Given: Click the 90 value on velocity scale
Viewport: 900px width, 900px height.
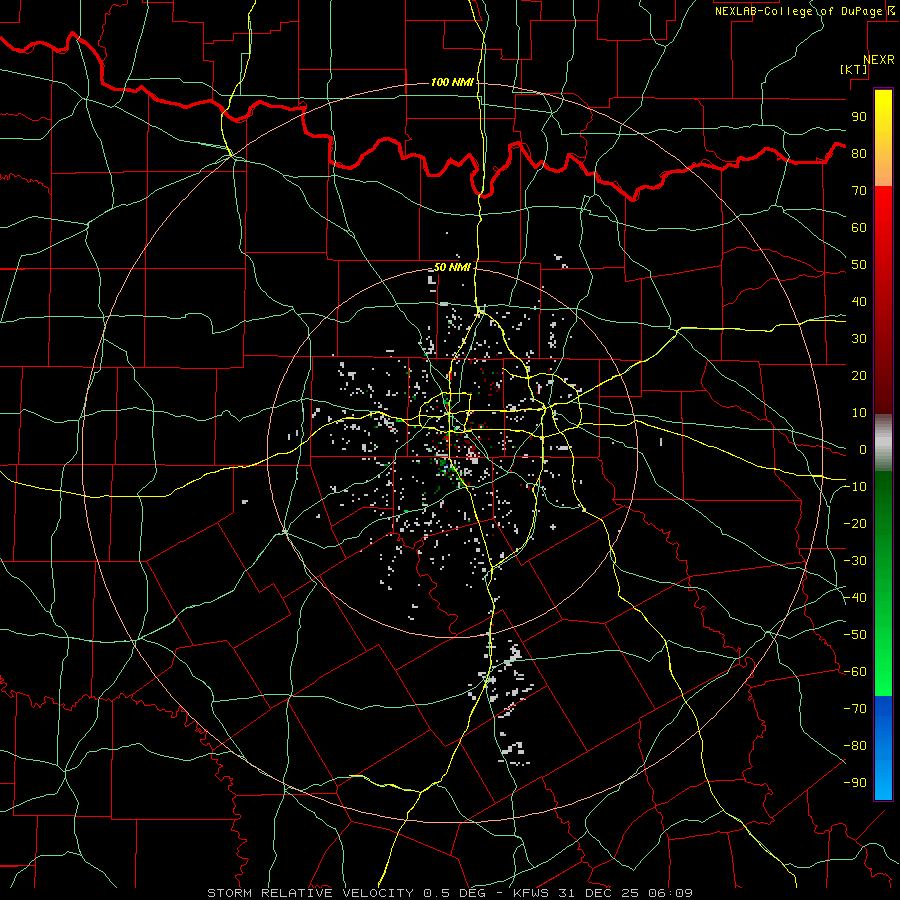Looking at the screenshot, I should [x=859, y=117].
